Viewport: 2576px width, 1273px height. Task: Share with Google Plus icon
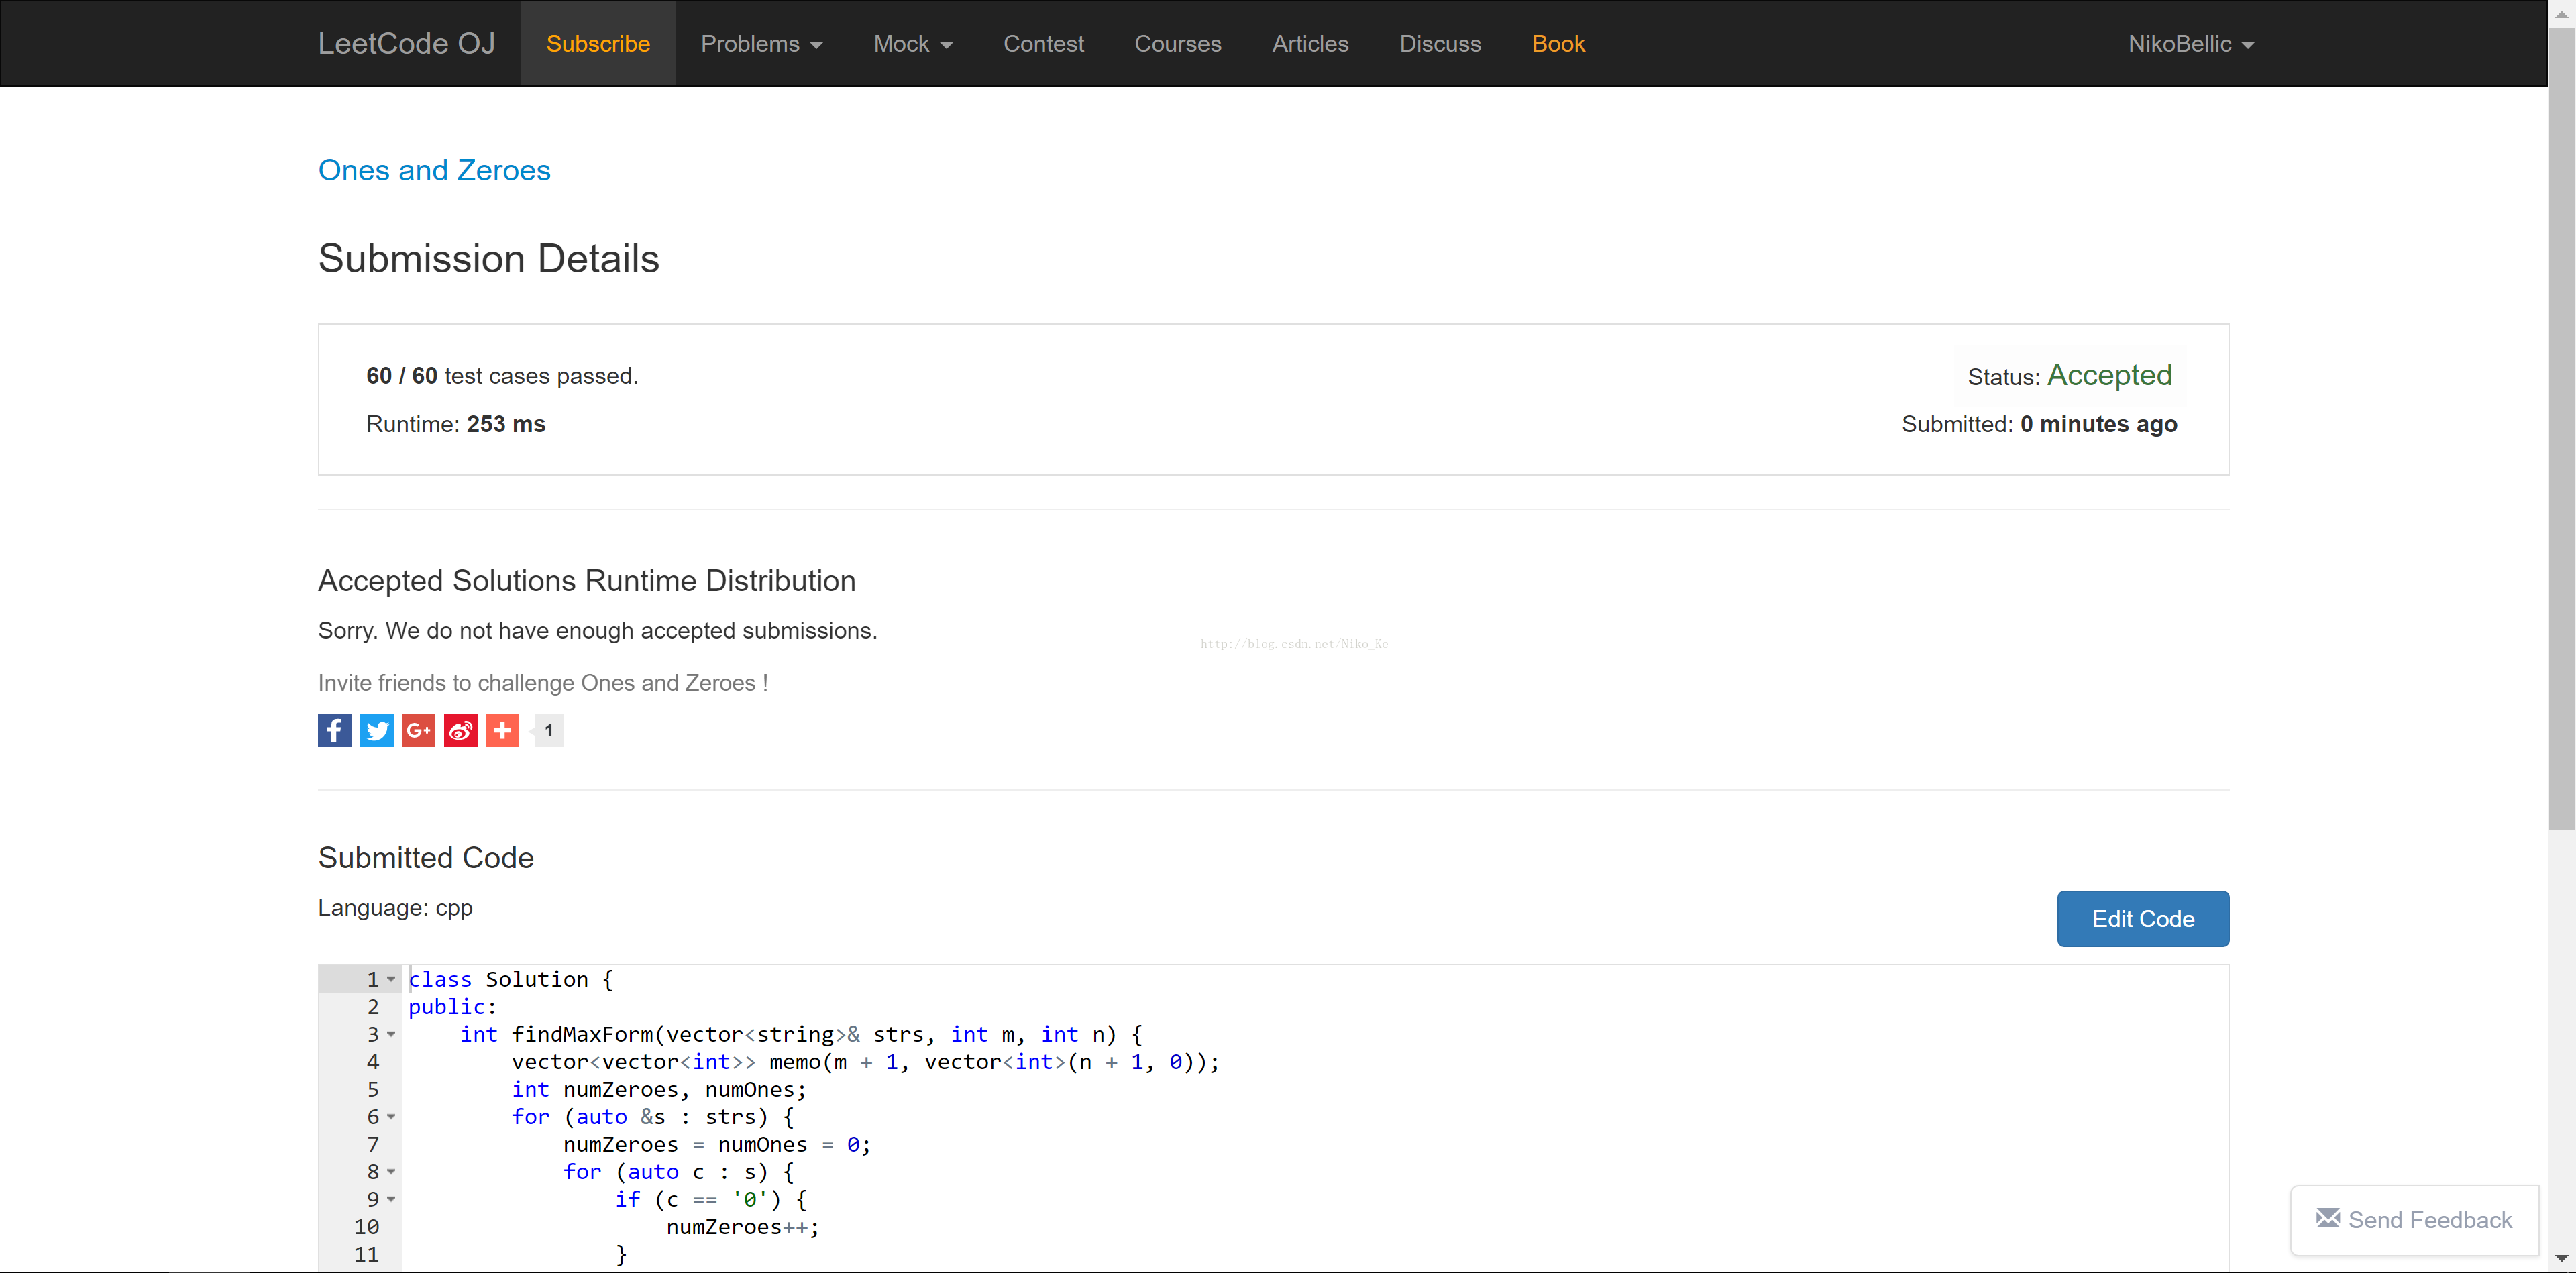tap(418, 730)
